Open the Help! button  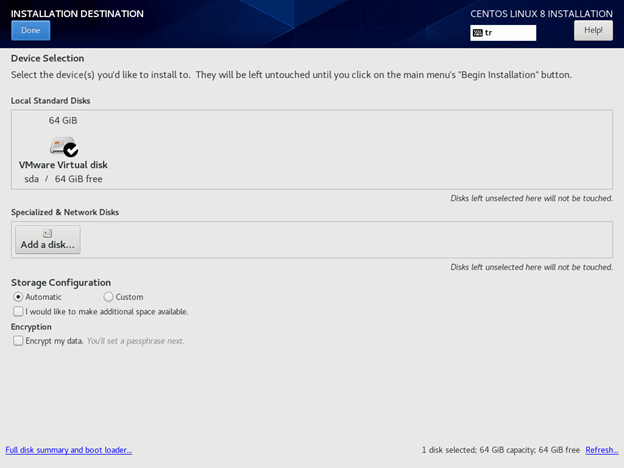pyautogui.click(x=593, y=31)
